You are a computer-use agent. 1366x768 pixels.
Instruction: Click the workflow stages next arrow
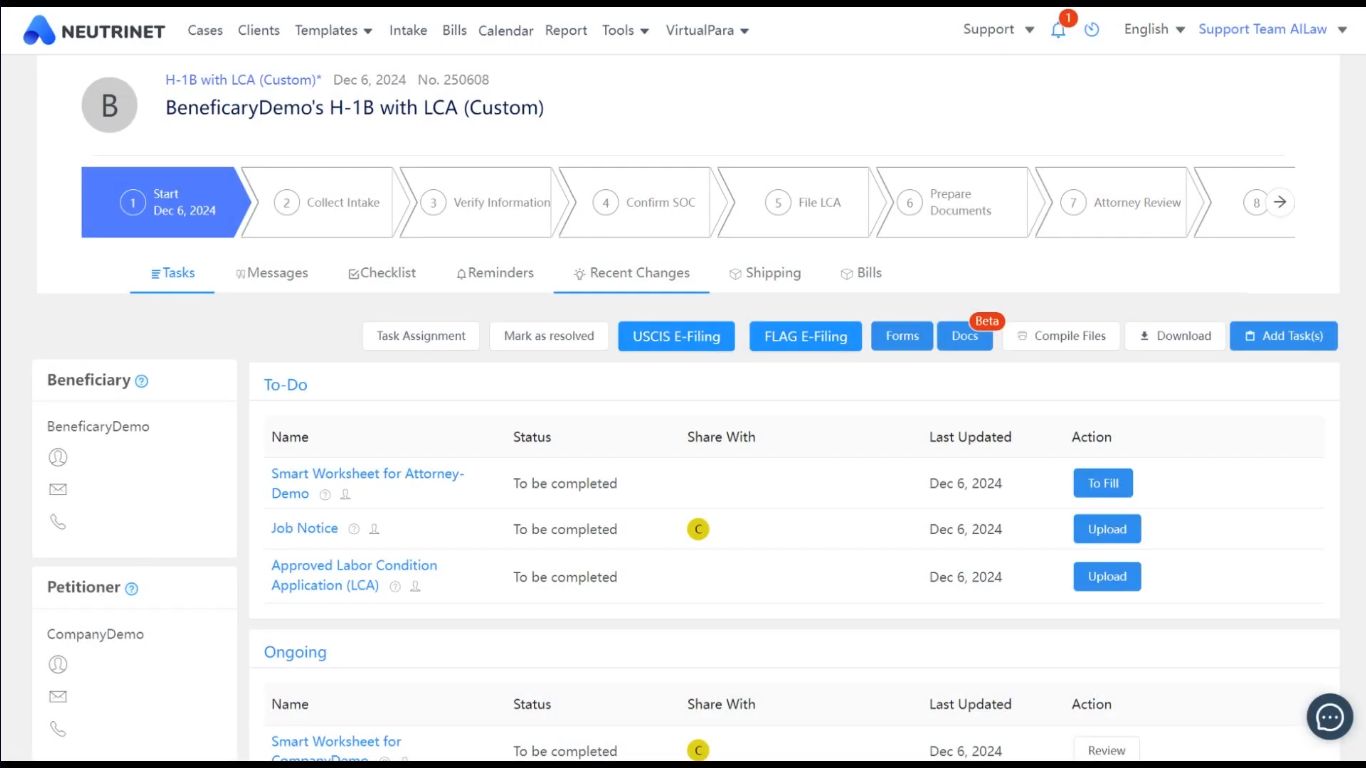click(x=1280, y=202)
